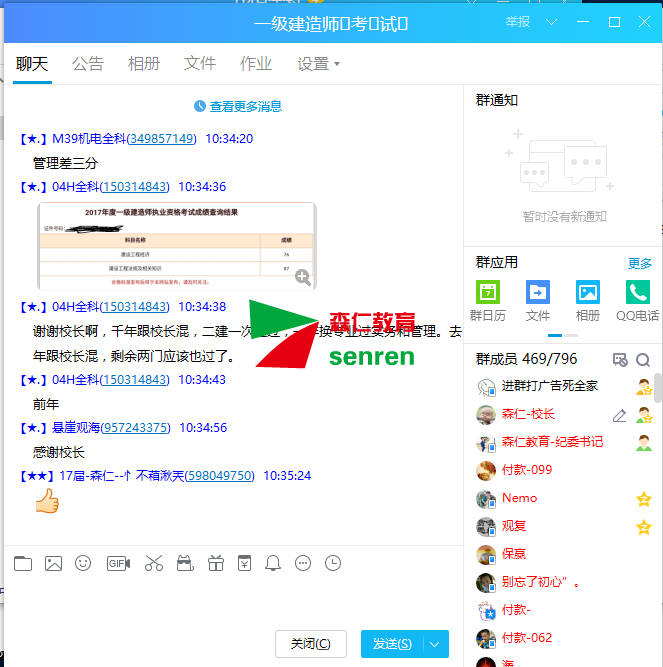Click 查看更多消息 link
This screenshot has width=663, height=667.
coord(246,106)
